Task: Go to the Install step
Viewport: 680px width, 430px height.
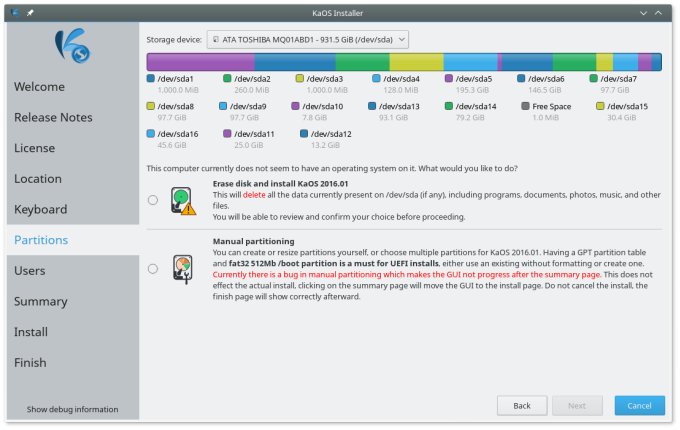Action: click(31, 332)
